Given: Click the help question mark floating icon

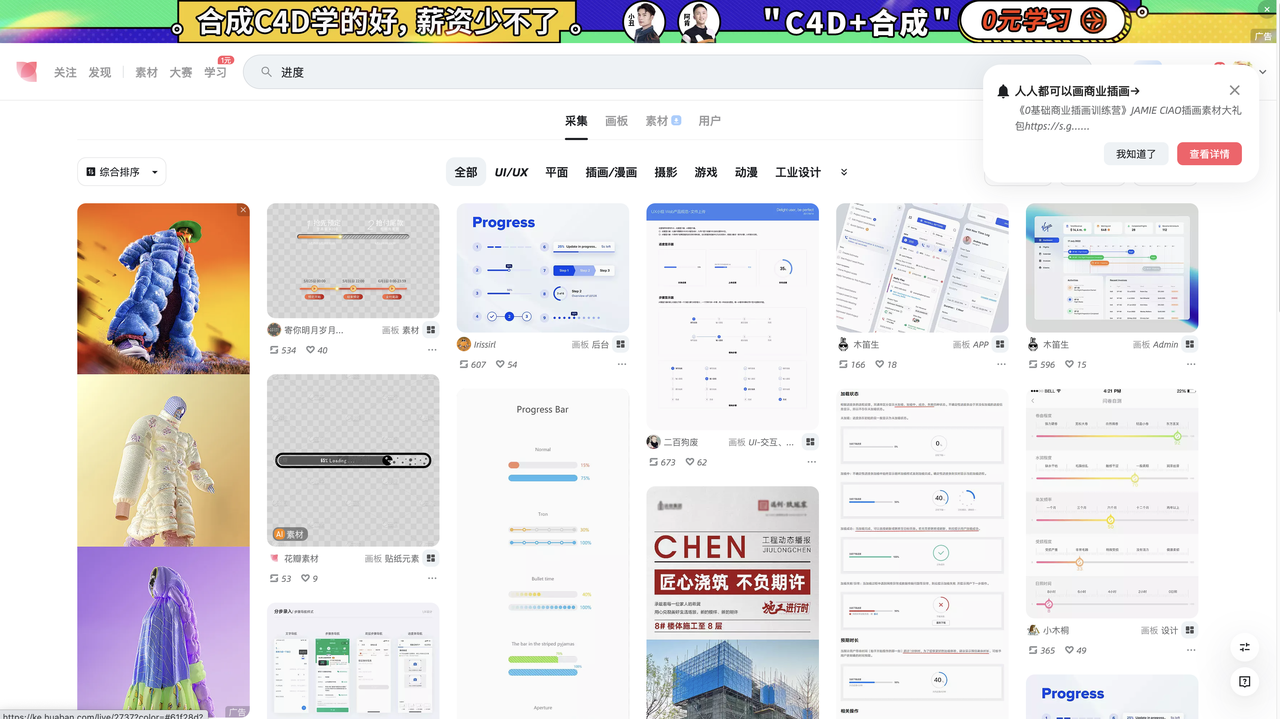Looking at the screenshot, I should click(1245, 681).
